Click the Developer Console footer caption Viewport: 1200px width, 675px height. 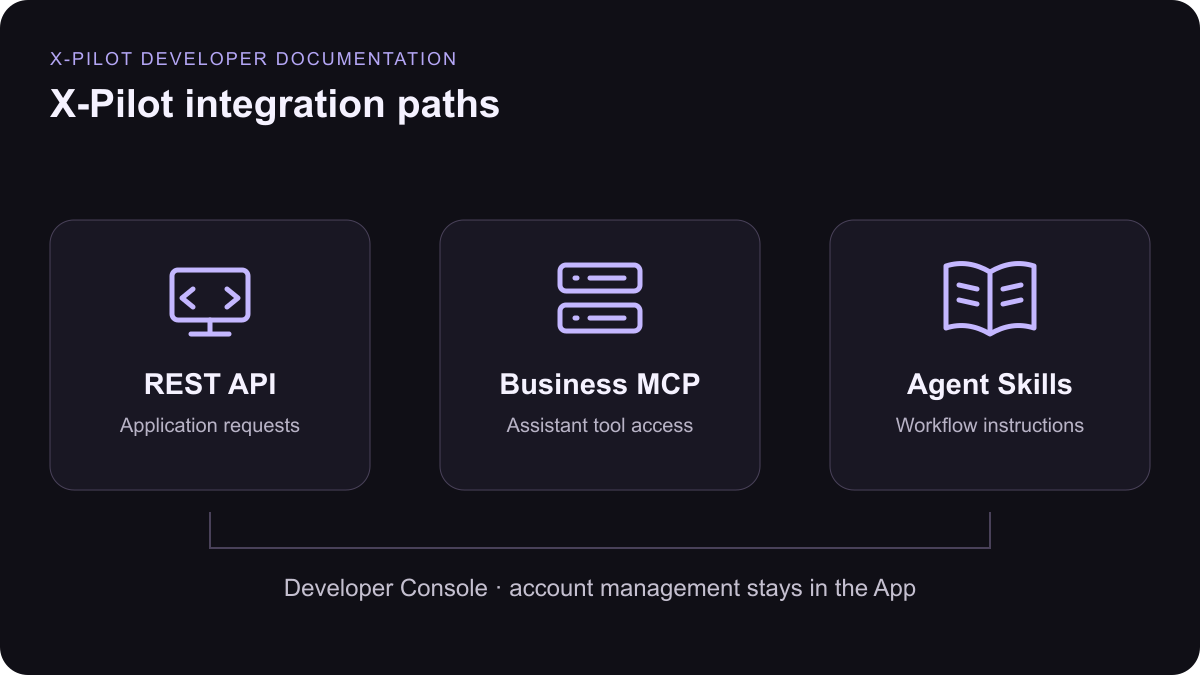tap(600, 588)
